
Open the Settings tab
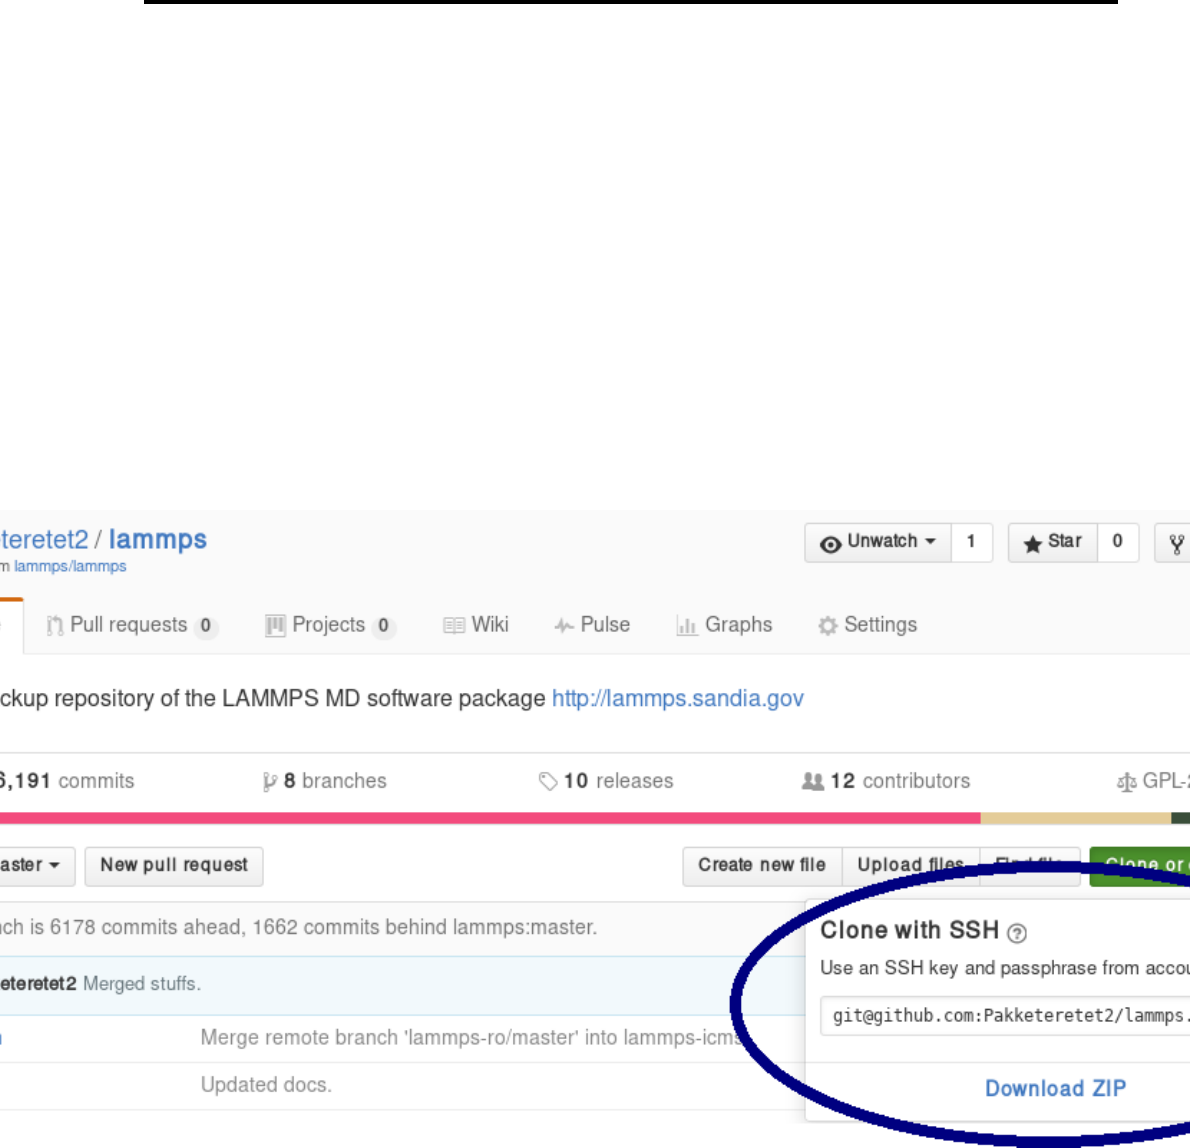[867, 625]
